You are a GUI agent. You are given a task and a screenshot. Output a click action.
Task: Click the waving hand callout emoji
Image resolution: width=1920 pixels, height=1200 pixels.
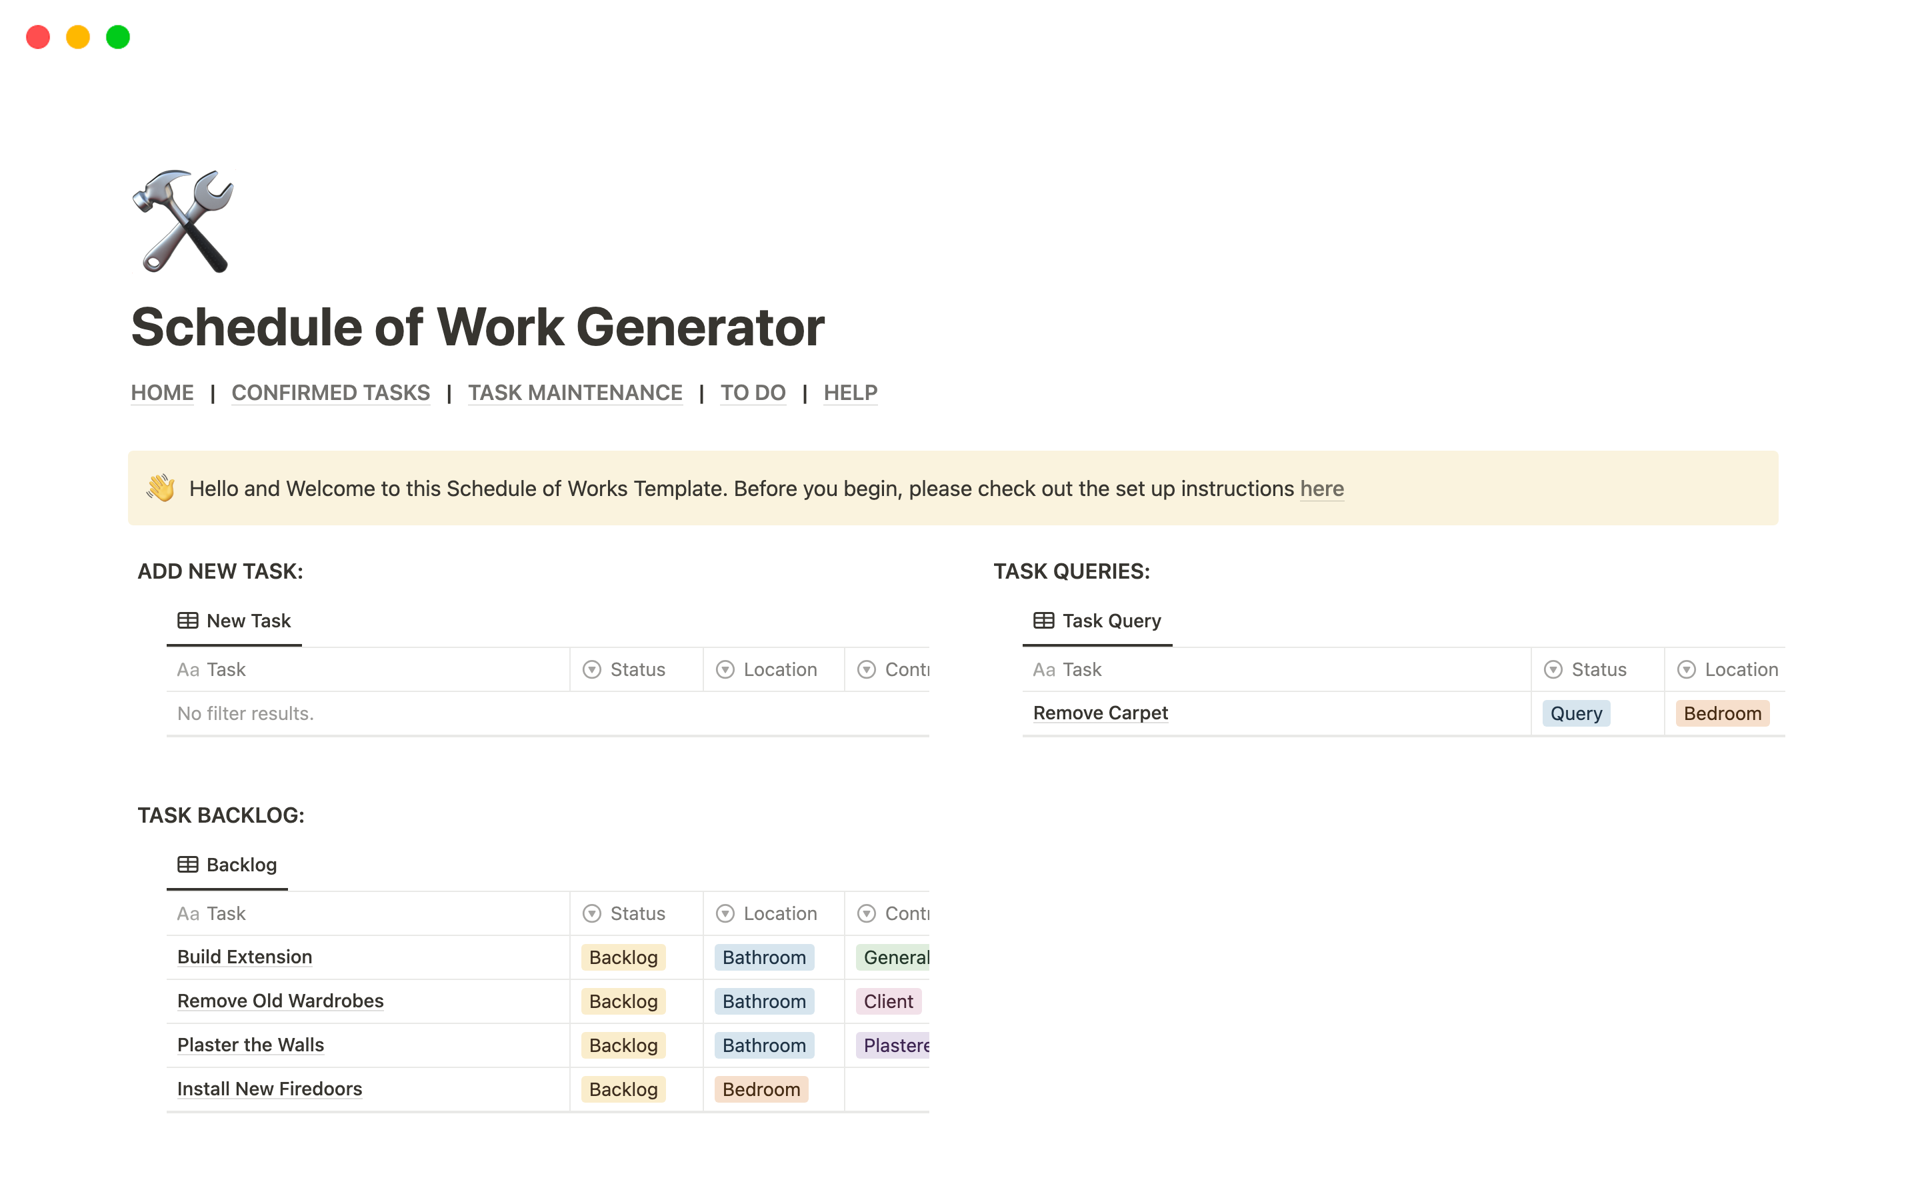click(x=161, y=488)
